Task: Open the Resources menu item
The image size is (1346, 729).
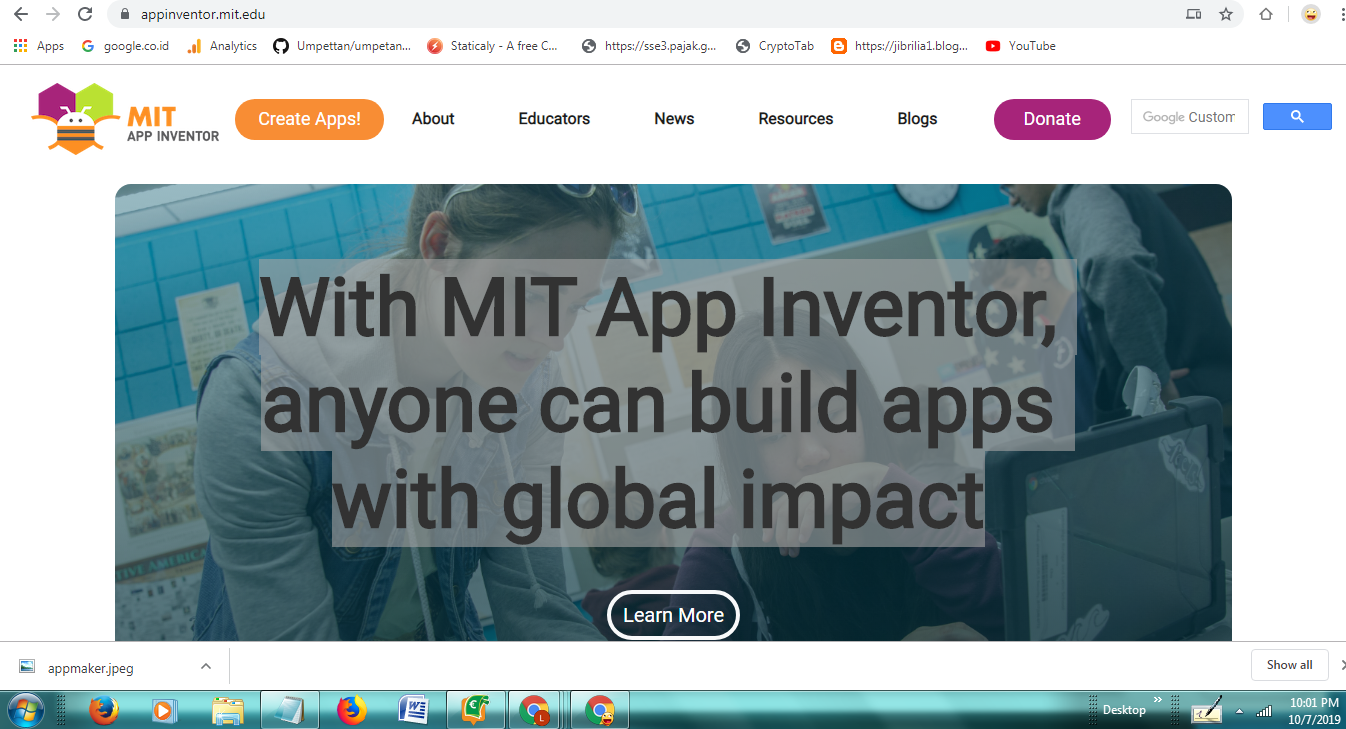Action: 796,119
